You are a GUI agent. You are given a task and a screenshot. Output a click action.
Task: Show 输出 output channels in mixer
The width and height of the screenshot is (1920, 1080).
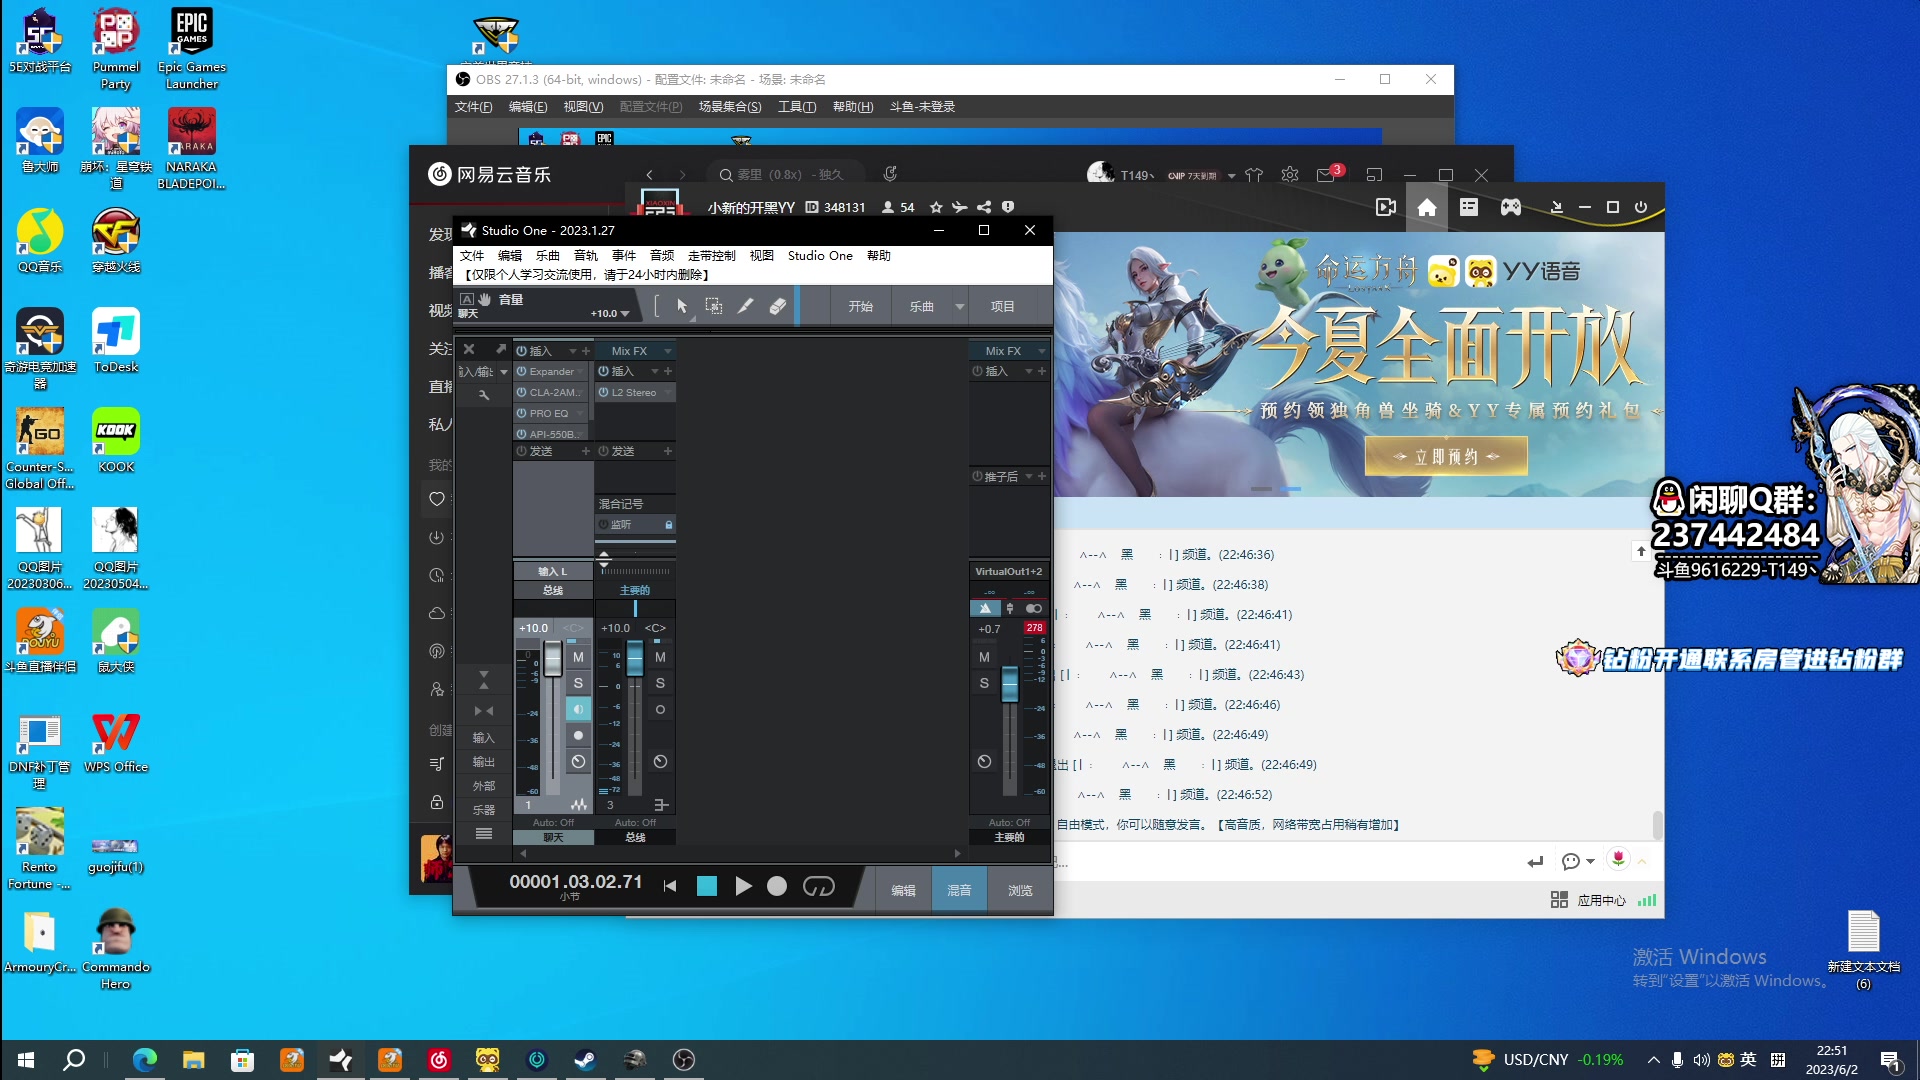tap(484, 762)
